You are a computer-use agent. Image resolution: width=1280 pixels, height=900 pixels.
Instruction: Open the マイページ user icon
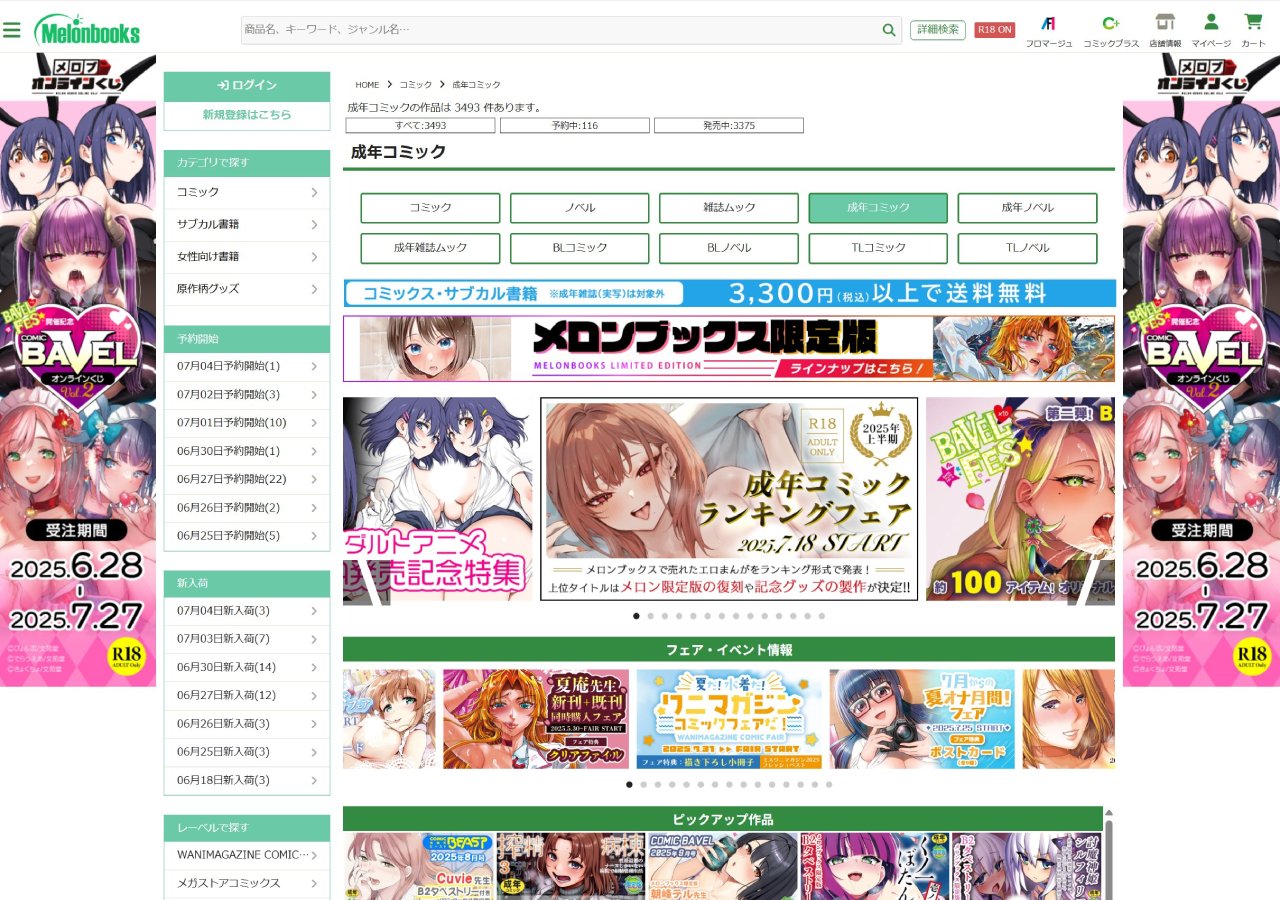[x=1211, y=23]
